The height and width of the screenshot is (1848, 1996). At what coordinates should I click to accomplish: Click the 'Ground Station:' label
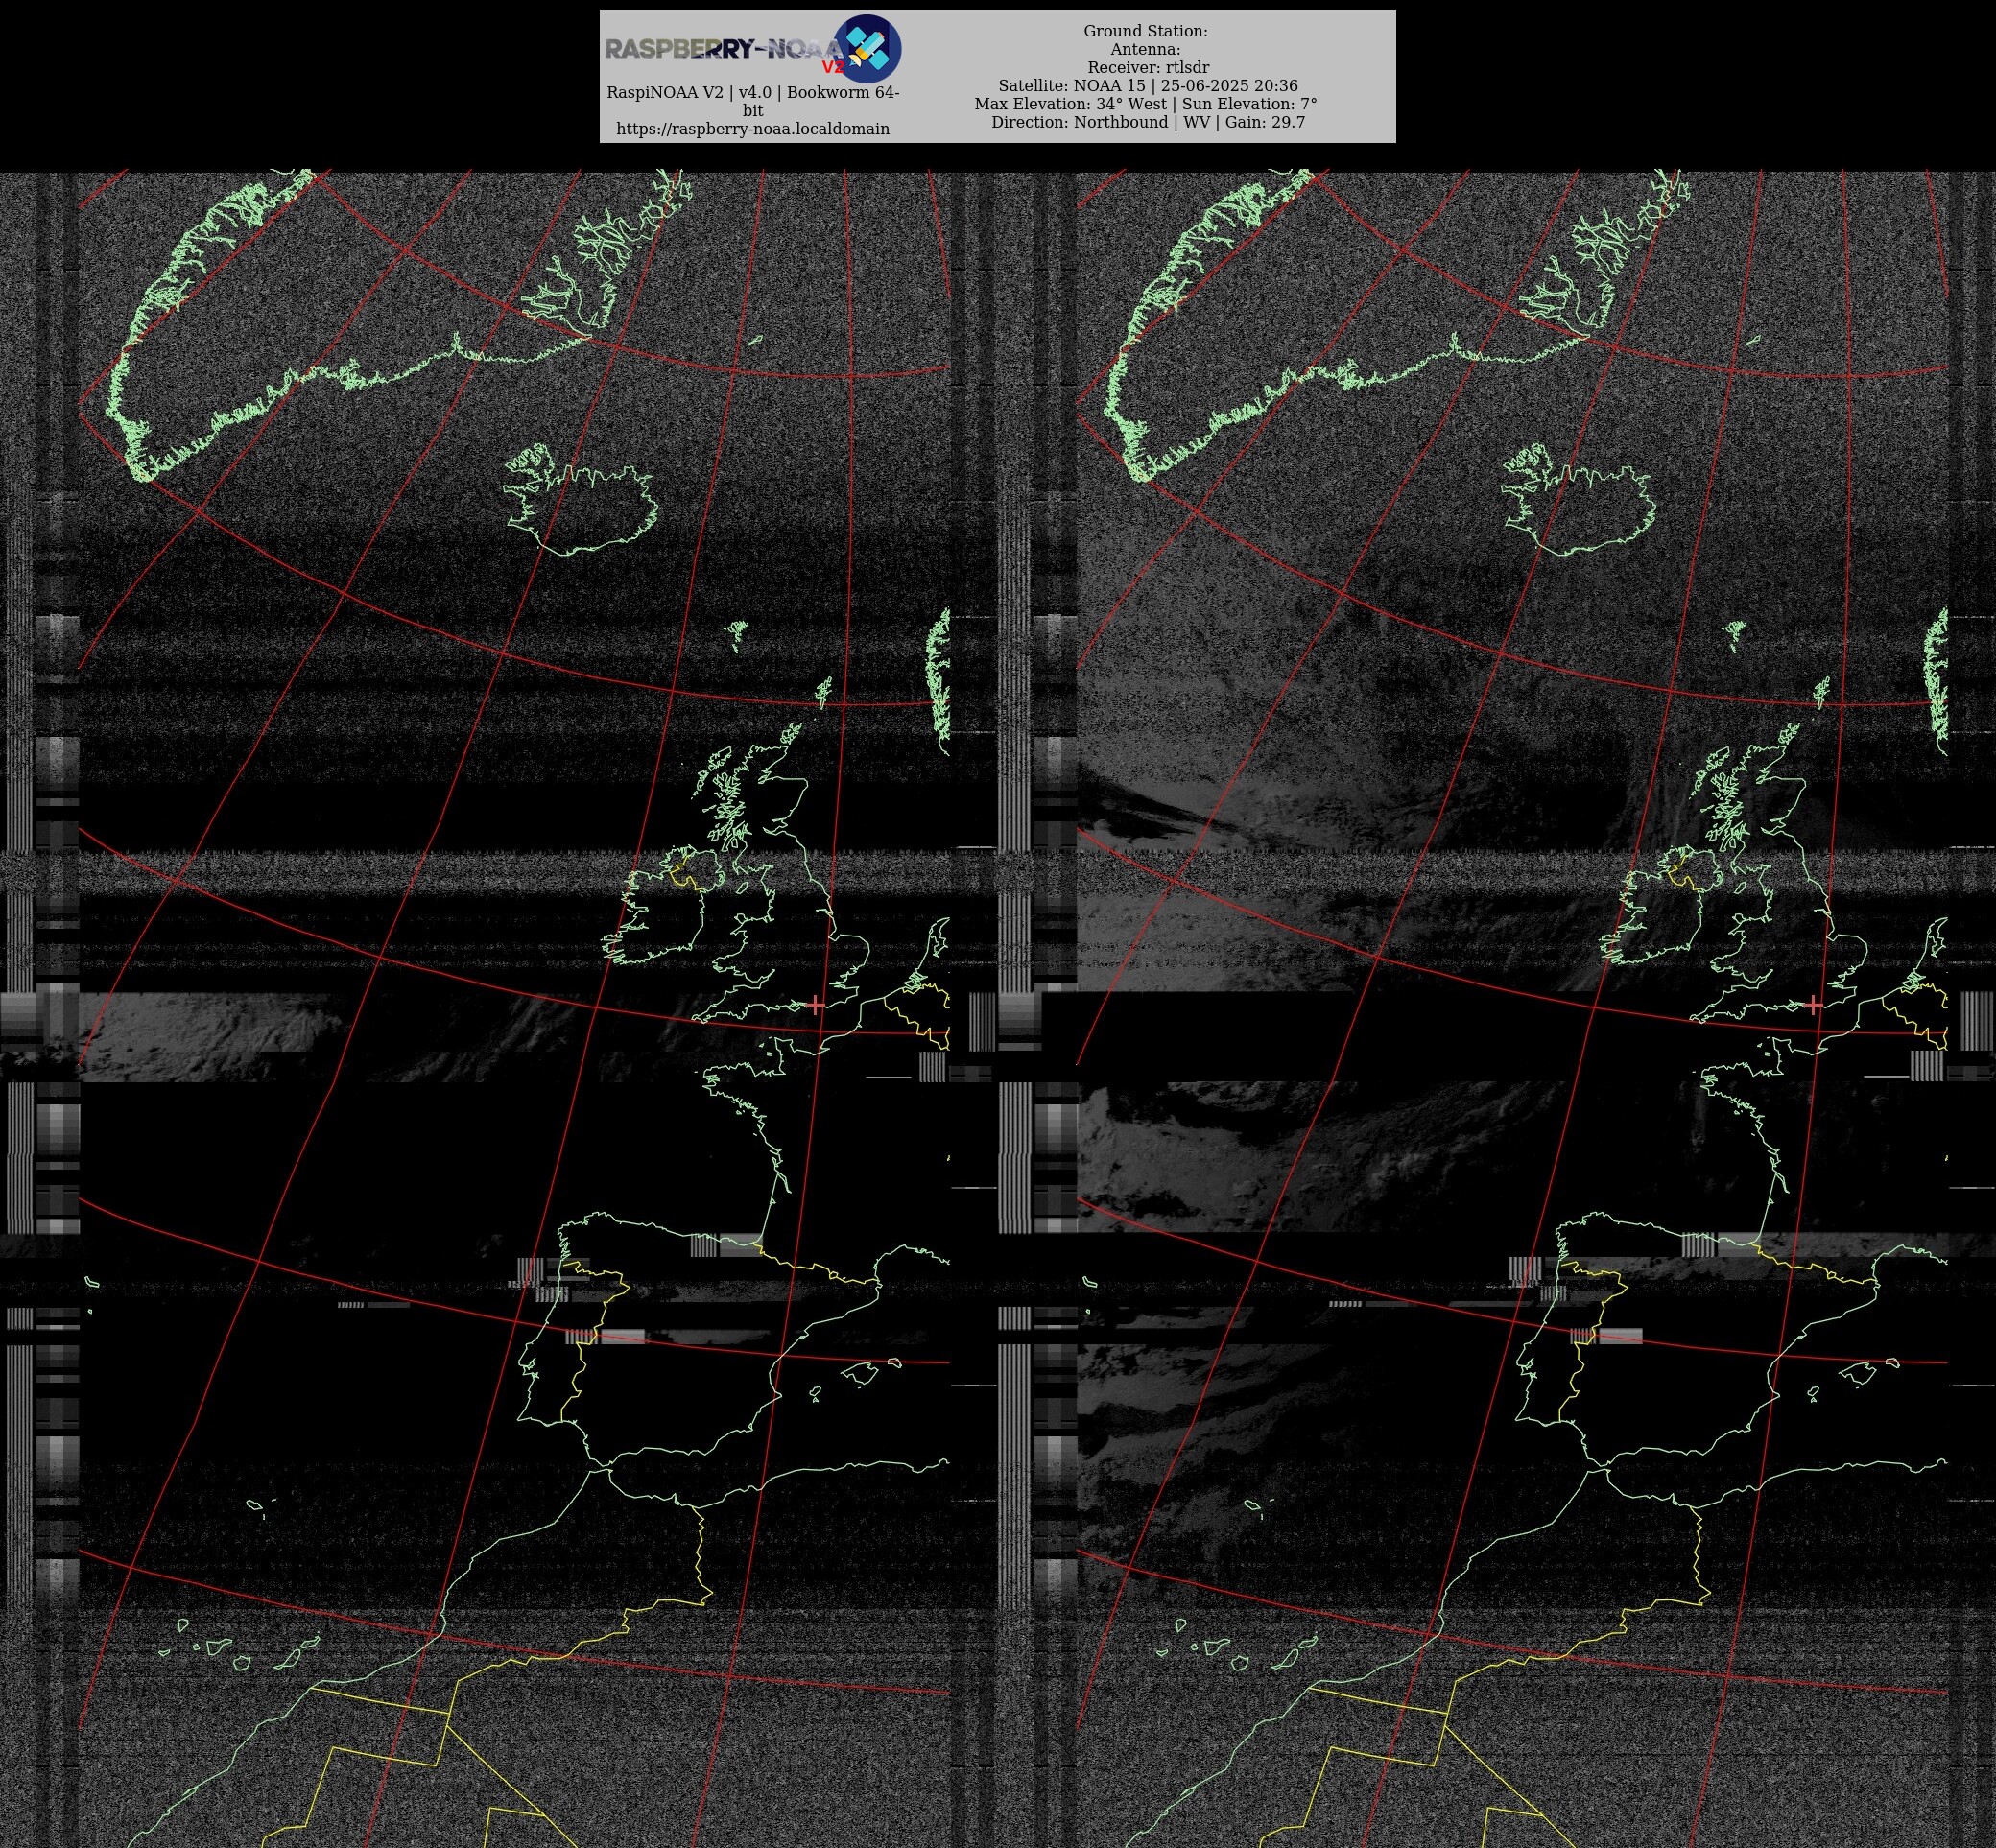(1145, 31)
